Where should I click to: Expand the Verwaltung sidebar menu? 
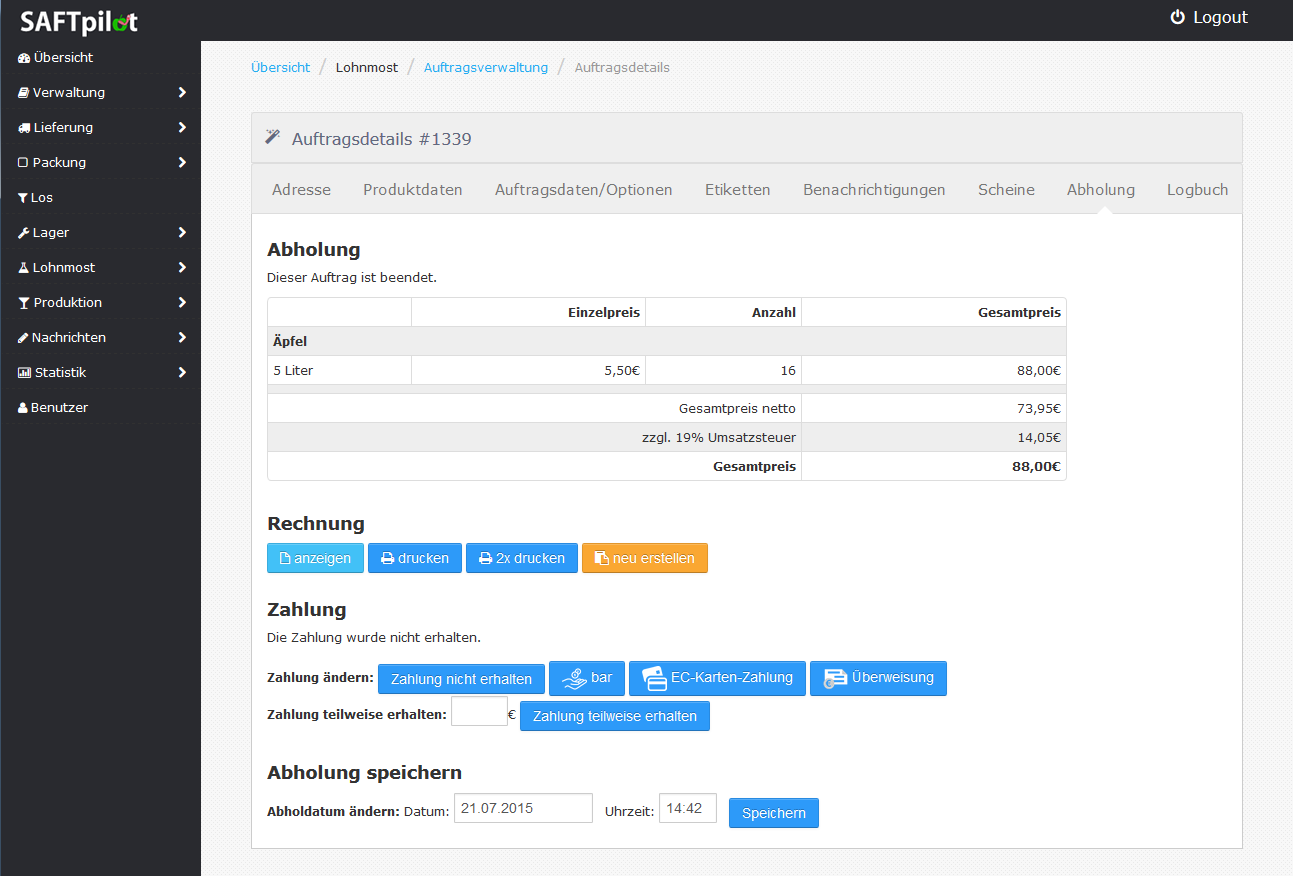coord(182,93)
